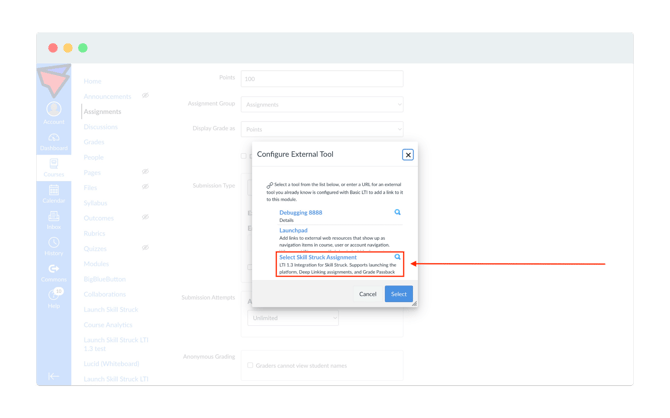The width and height of the screenshot is (670, 418).
Task: Open the Inbox icon in sidebar
Action: (54, 216)
